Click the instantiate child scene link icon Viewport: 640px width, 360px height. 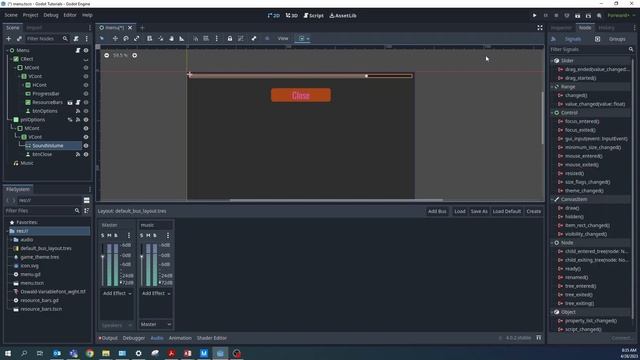point(19,39)
